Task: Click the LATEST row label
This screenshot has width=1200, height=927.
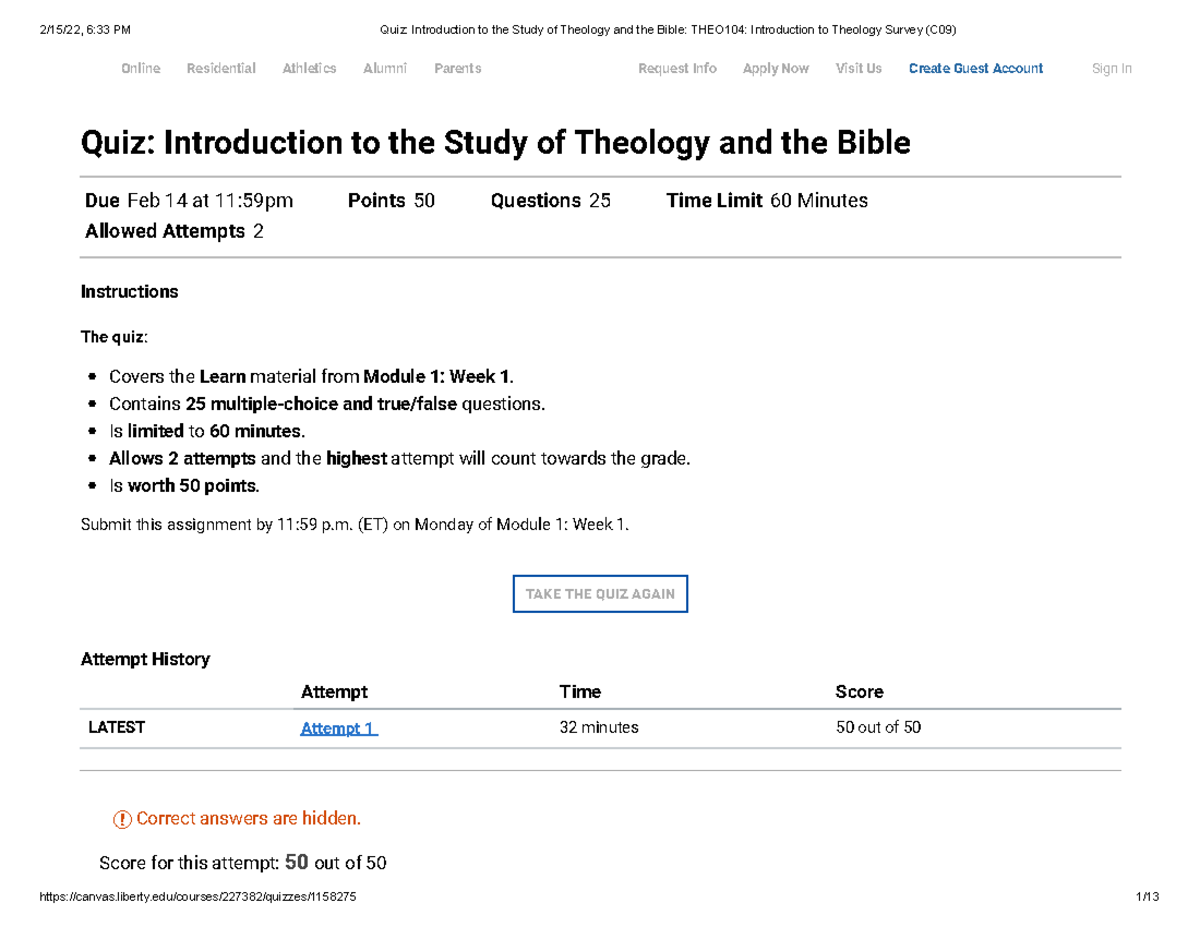Action: (116, 728)
